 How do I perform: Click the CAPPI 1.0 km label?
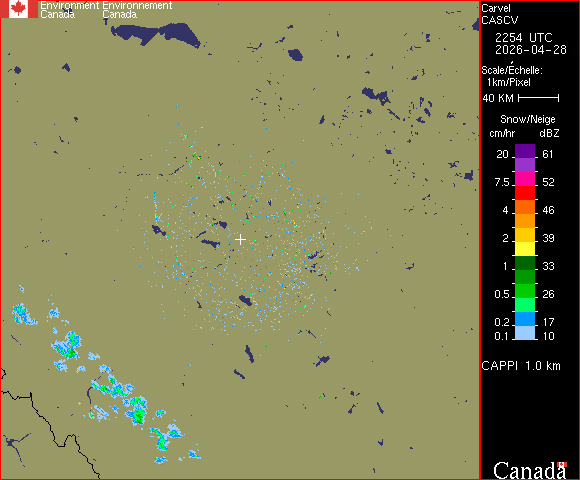point(521,366)
